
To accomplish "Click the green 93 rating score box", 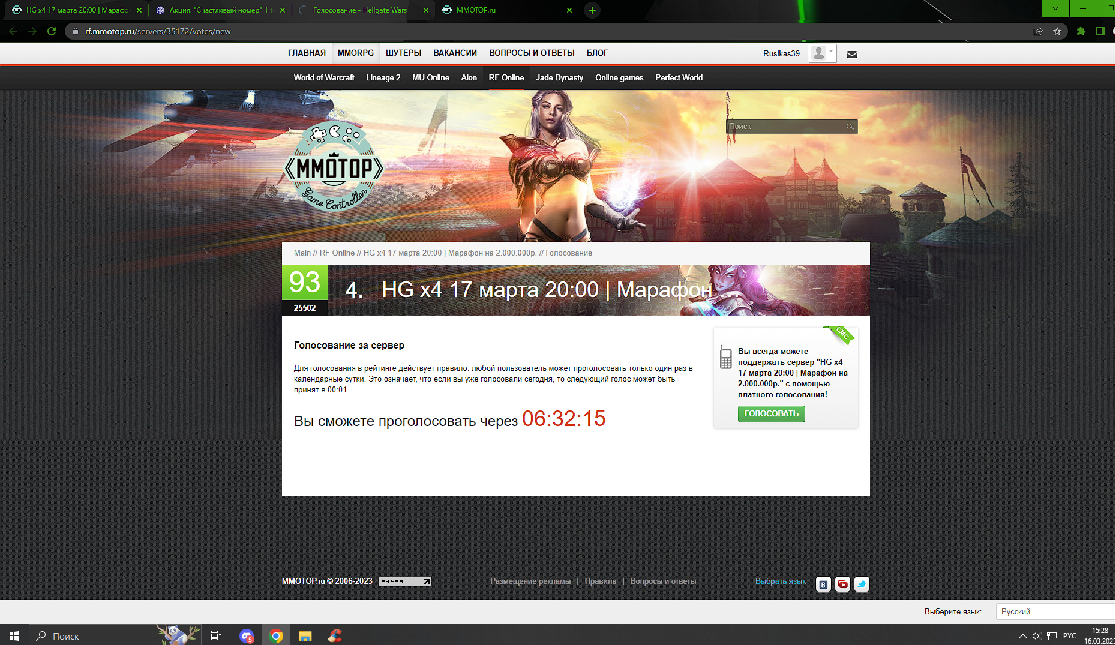I will pos(305,282).
